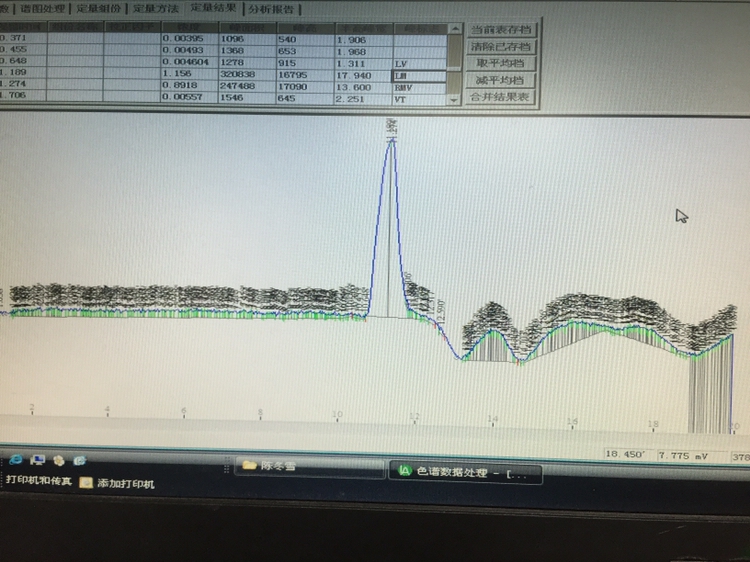Viewport: 750px width, 562px height.
Task: Click the cell reading 0.004604
Action: click(189, 62)
